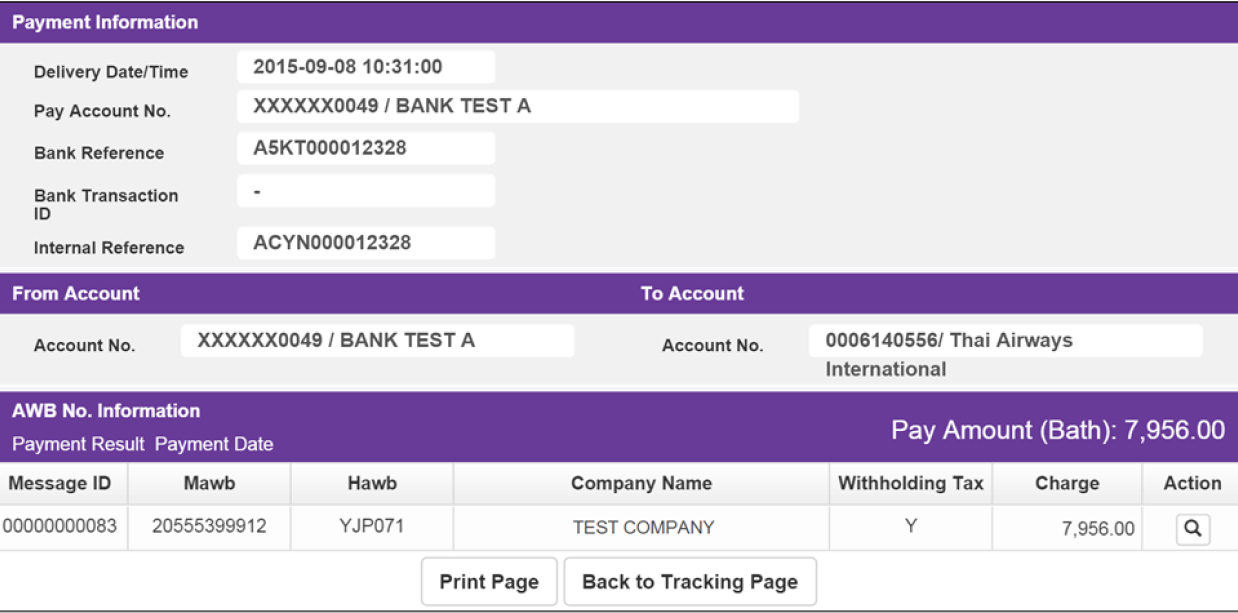The image size is (1238, 613).
Task: Click the To Account number field
Action: pyautogui.click(x=1005, y=341)
